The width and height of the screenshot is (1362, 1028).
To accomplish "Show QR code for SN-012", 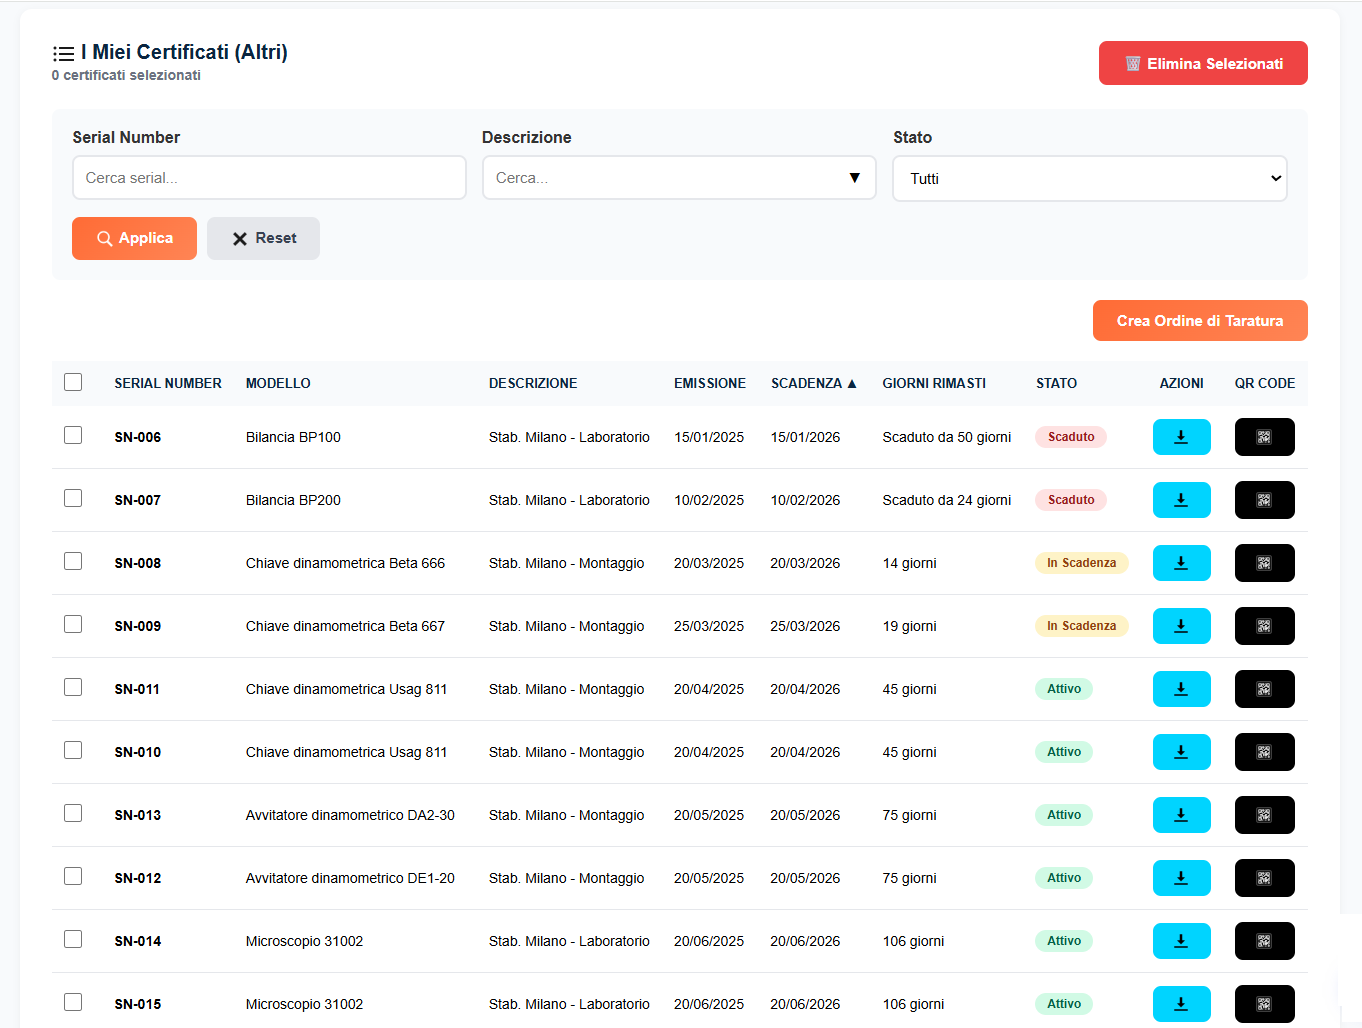I will click(1264, 878).
